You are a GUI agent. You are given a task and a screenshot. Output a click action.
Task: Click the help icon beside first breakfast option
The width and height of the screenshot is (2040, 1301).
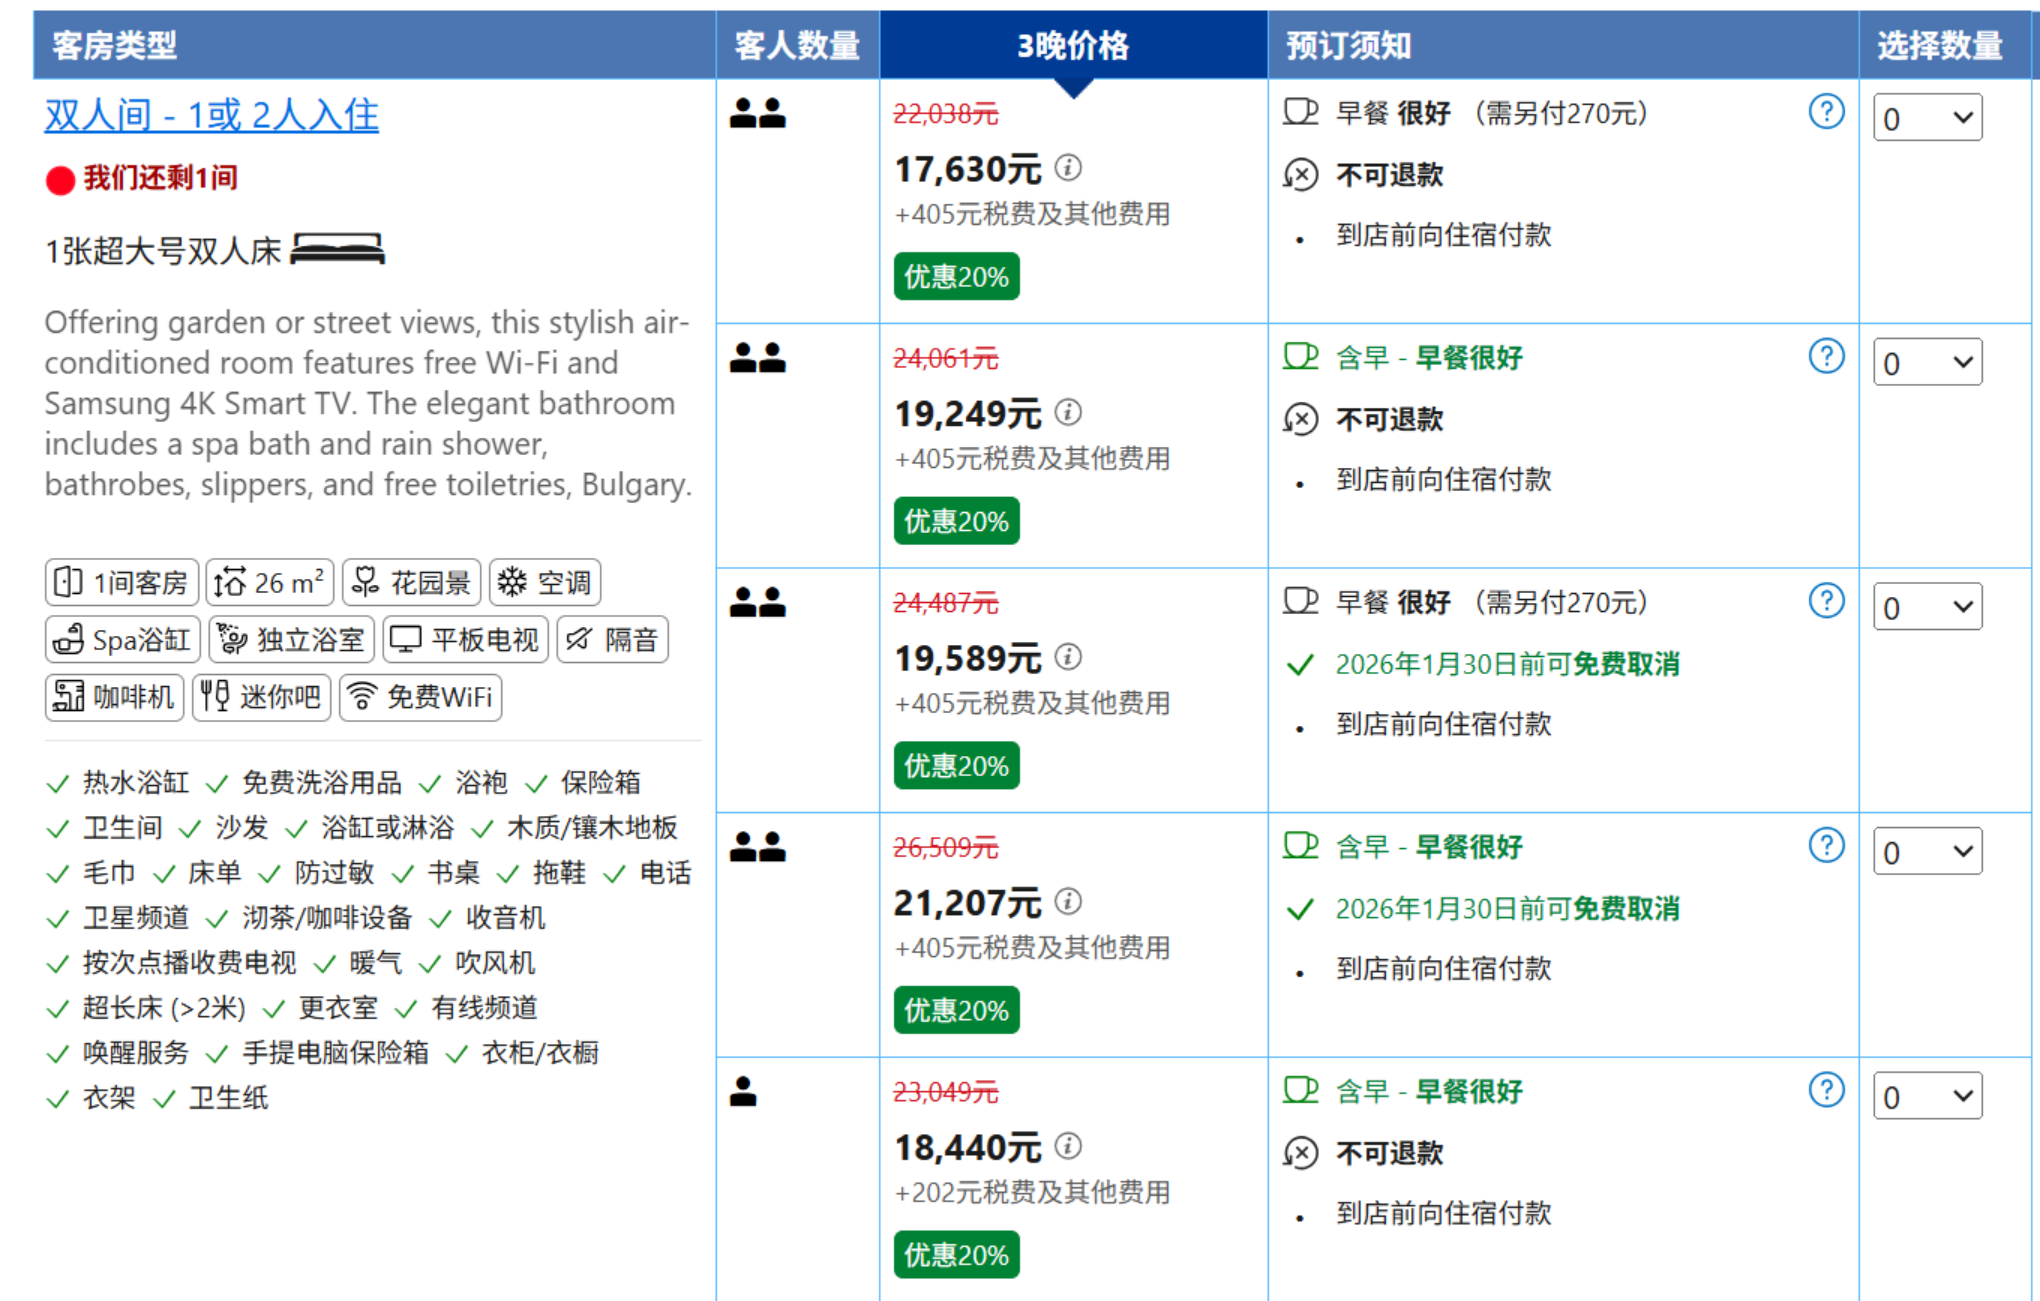click(x=1825, y=112)
